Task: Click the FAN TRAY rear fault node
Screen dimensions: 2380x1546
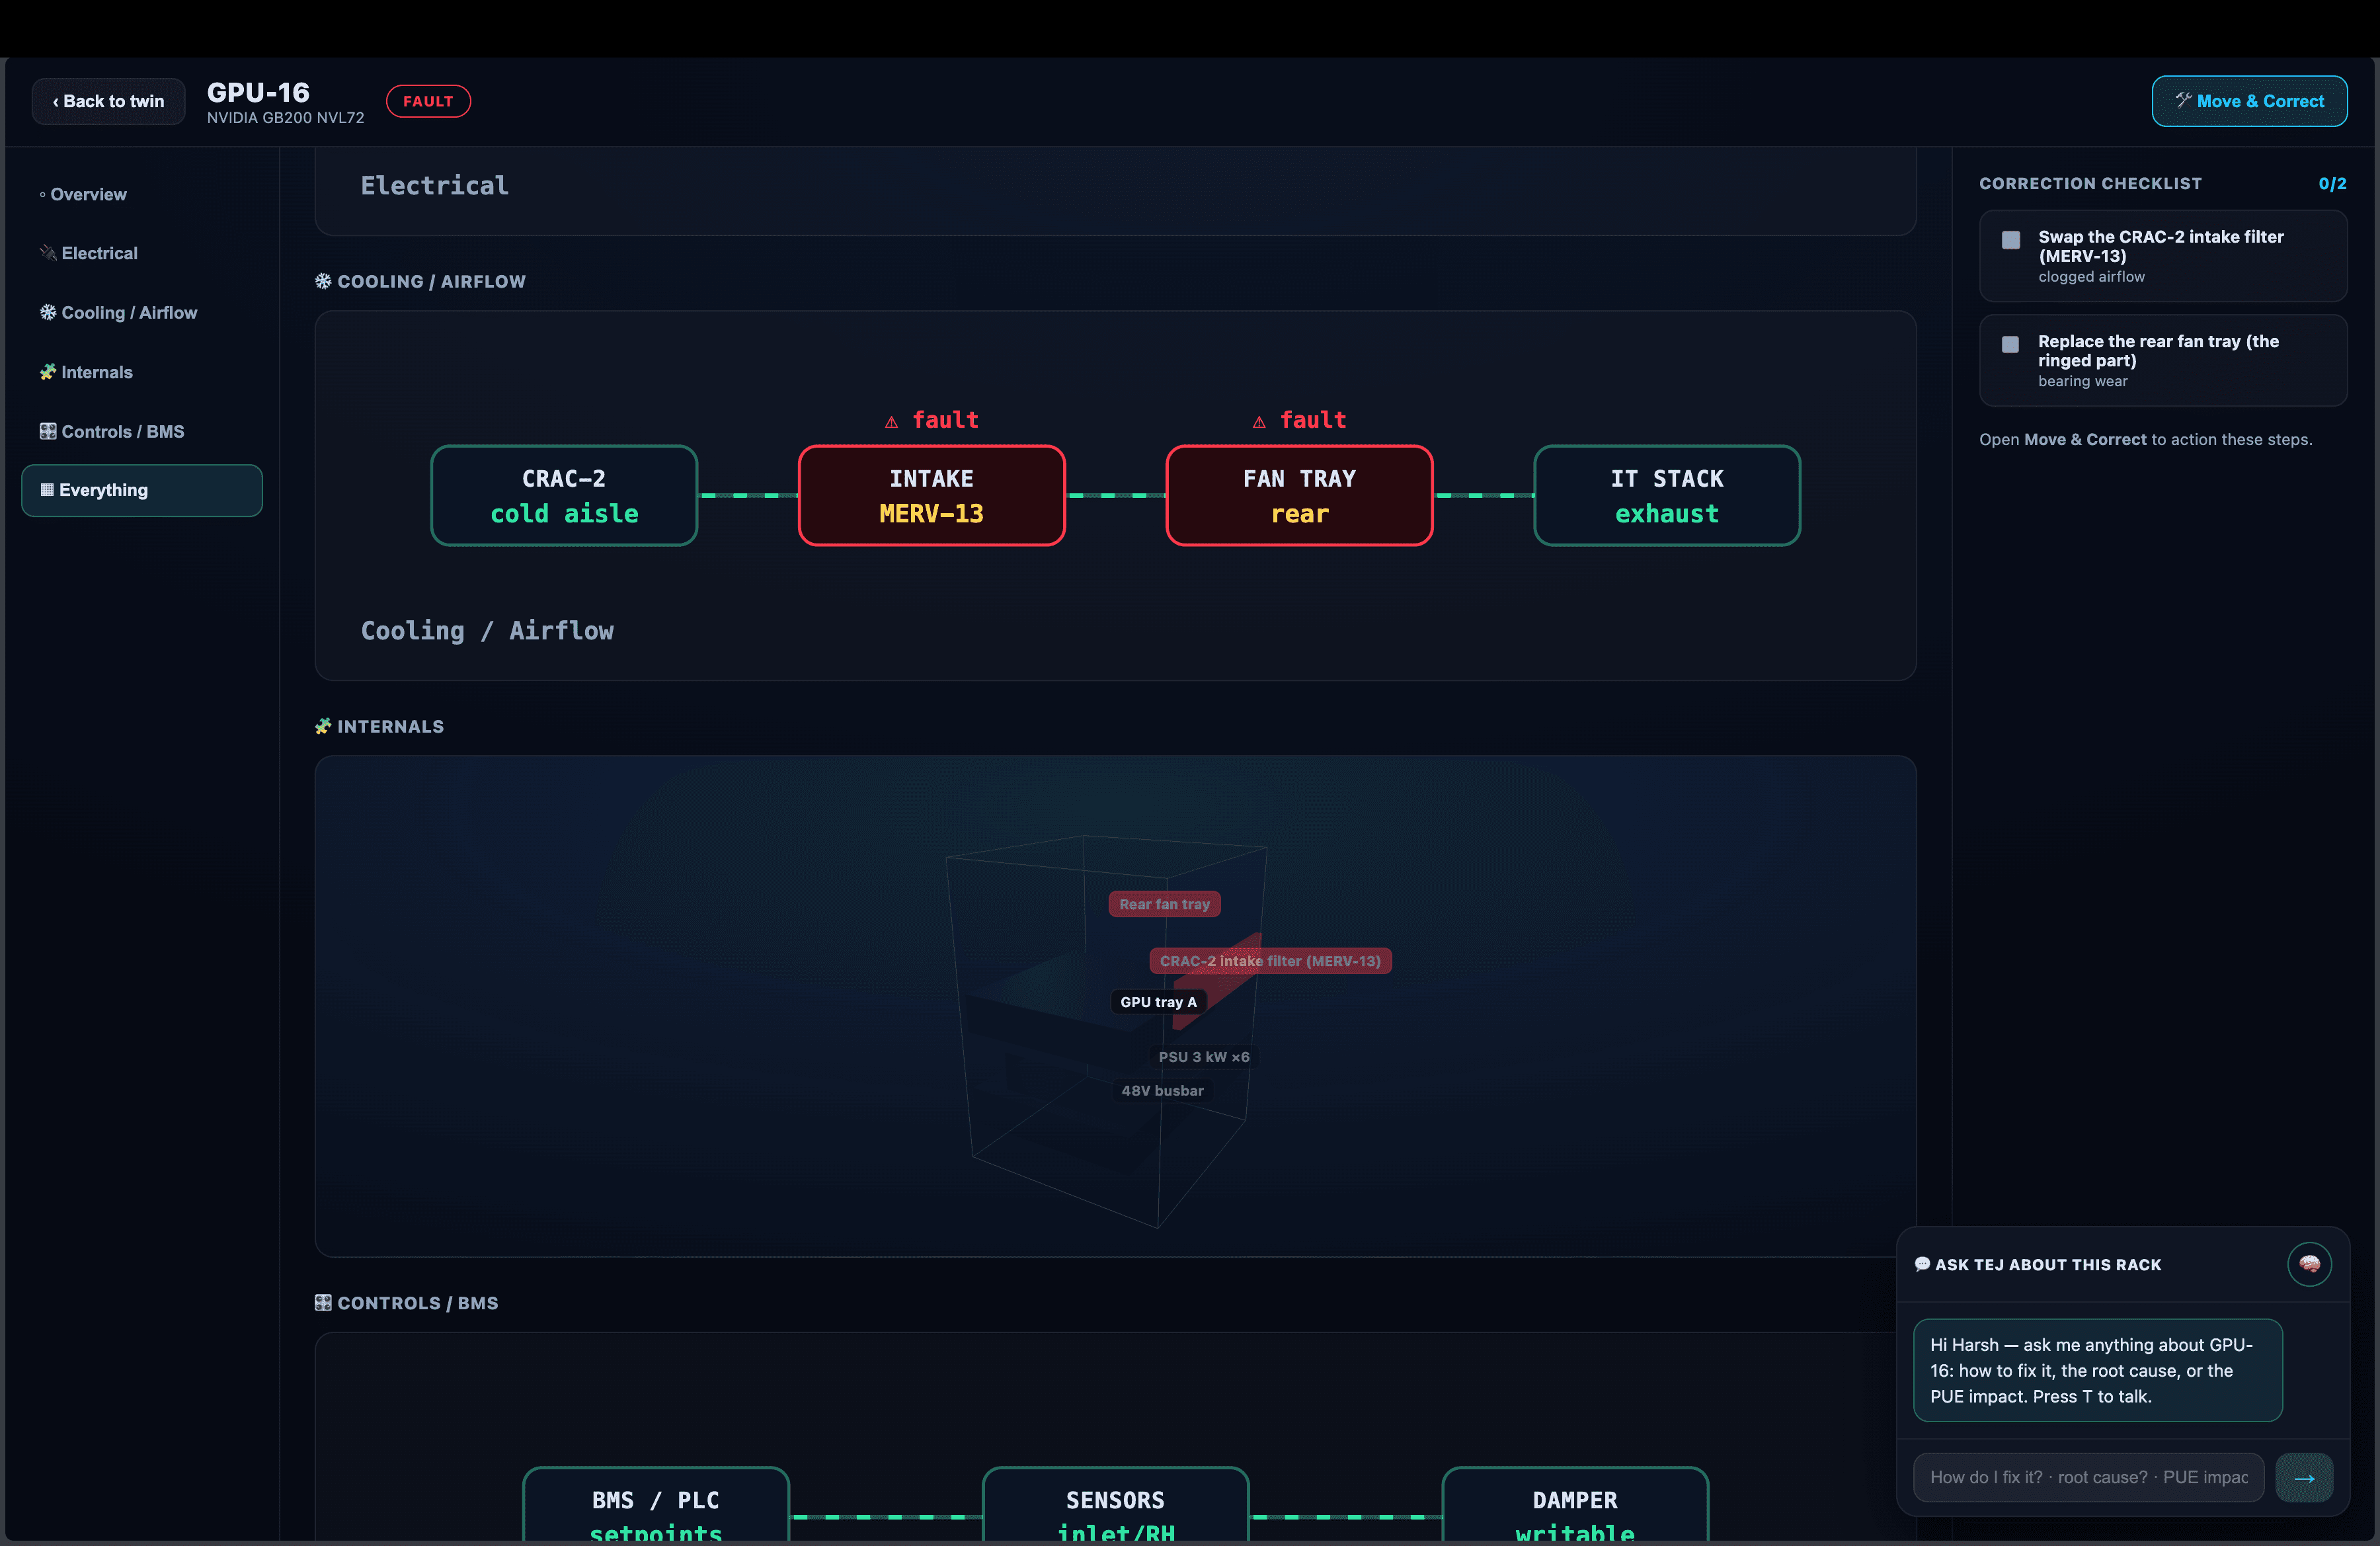Action: pos(1299,496)
